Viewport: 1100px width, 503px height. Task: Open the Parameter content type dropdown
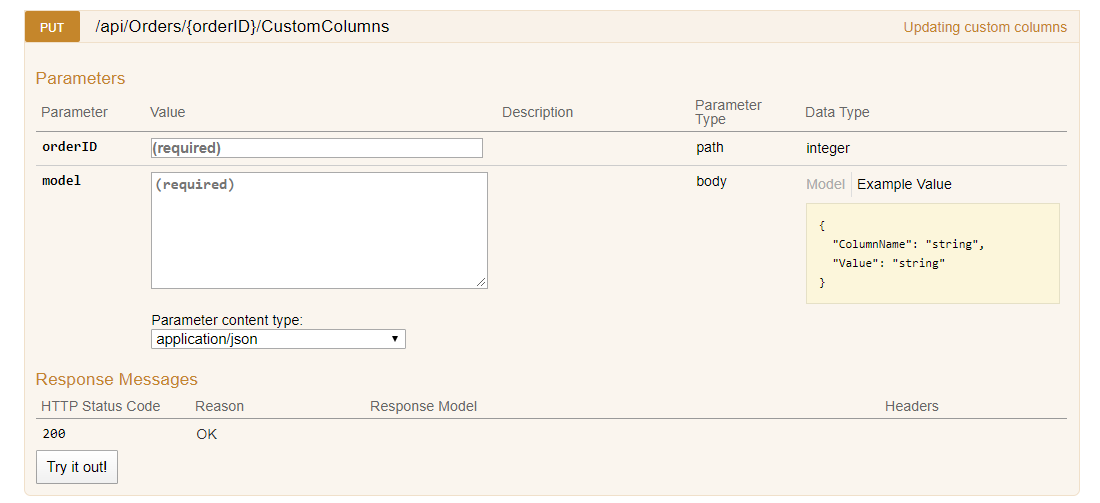tap(278, 339)
